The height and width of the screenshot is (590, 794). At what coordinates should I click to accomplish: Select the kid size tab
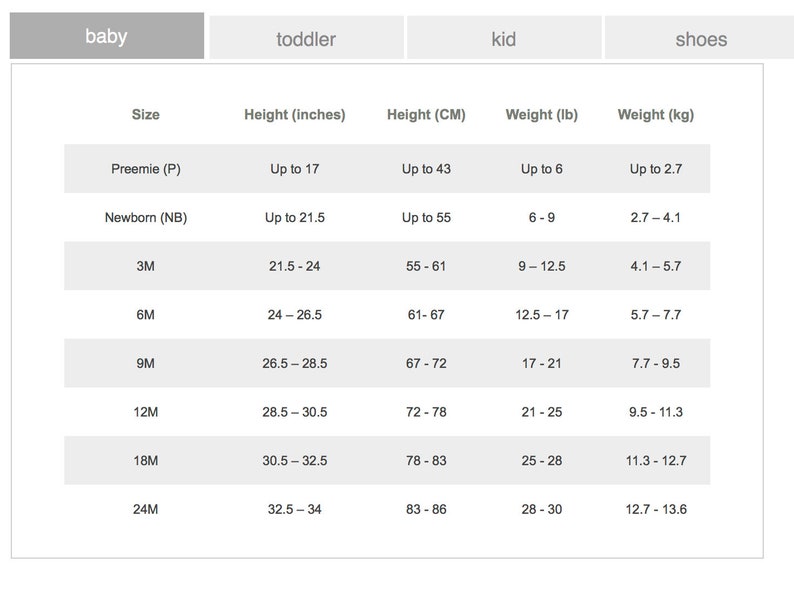[x=504, y=38]
